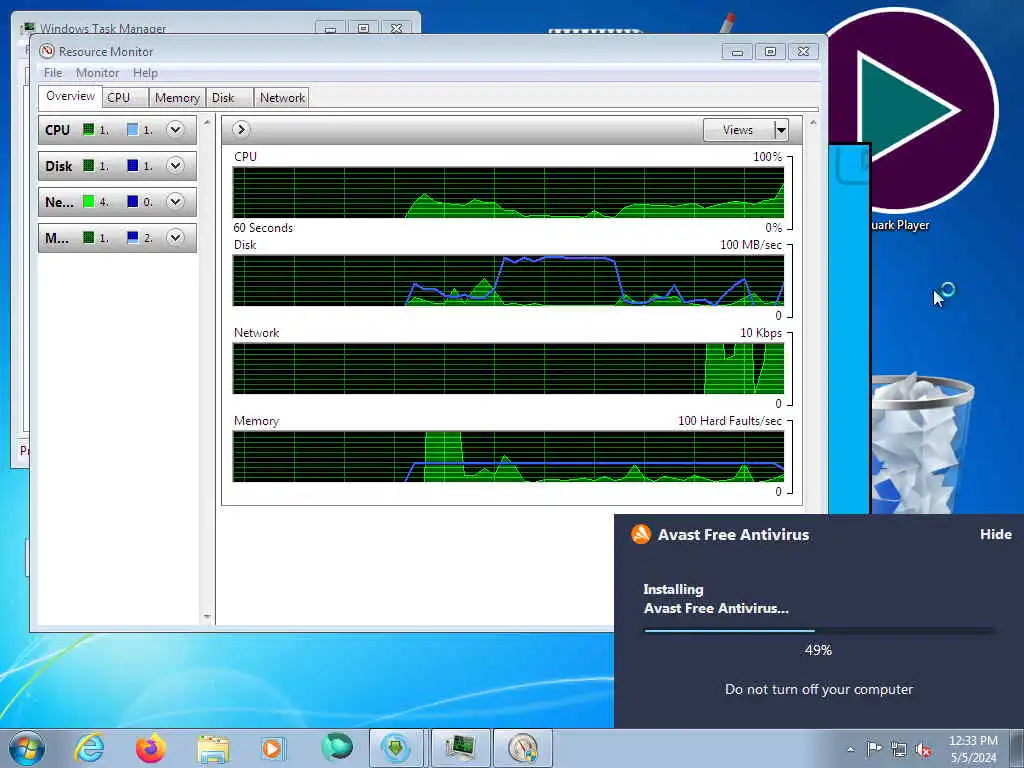Switch to the Overview tab
The image size is (1024, 768).
(70, 96)
